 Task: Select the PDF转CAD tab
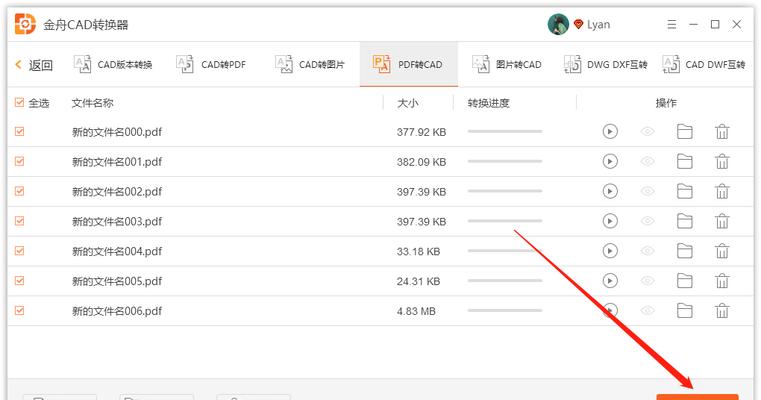tap(408, 64)
